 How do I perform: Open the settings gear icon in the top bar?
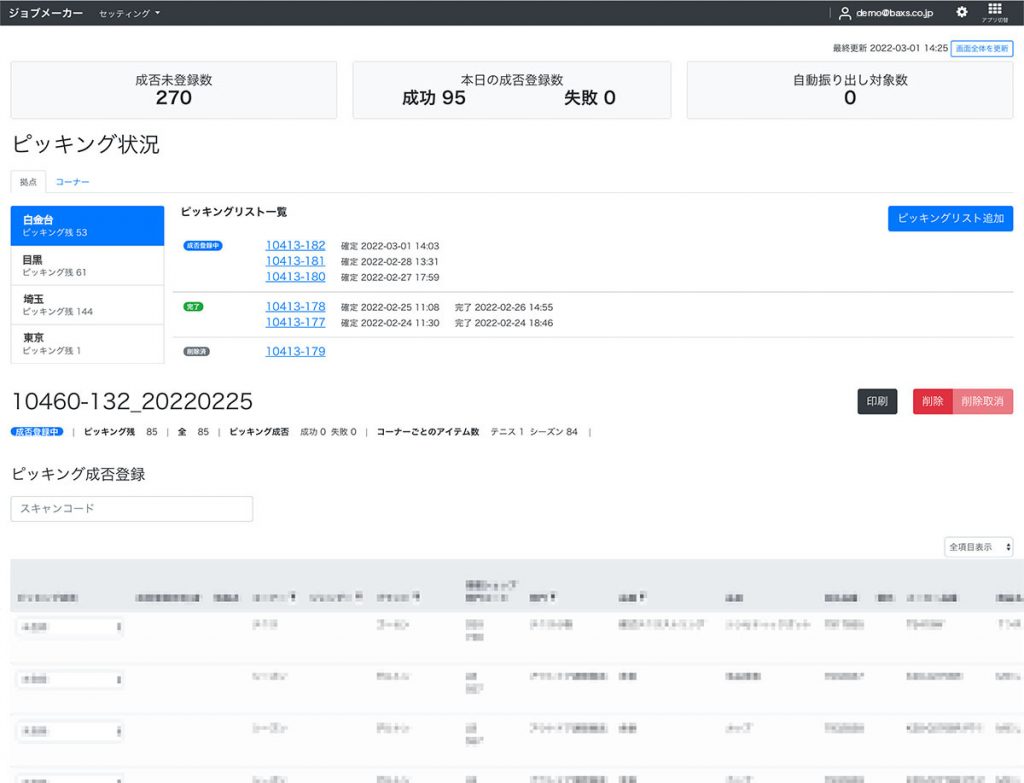(x=961, y=12)
